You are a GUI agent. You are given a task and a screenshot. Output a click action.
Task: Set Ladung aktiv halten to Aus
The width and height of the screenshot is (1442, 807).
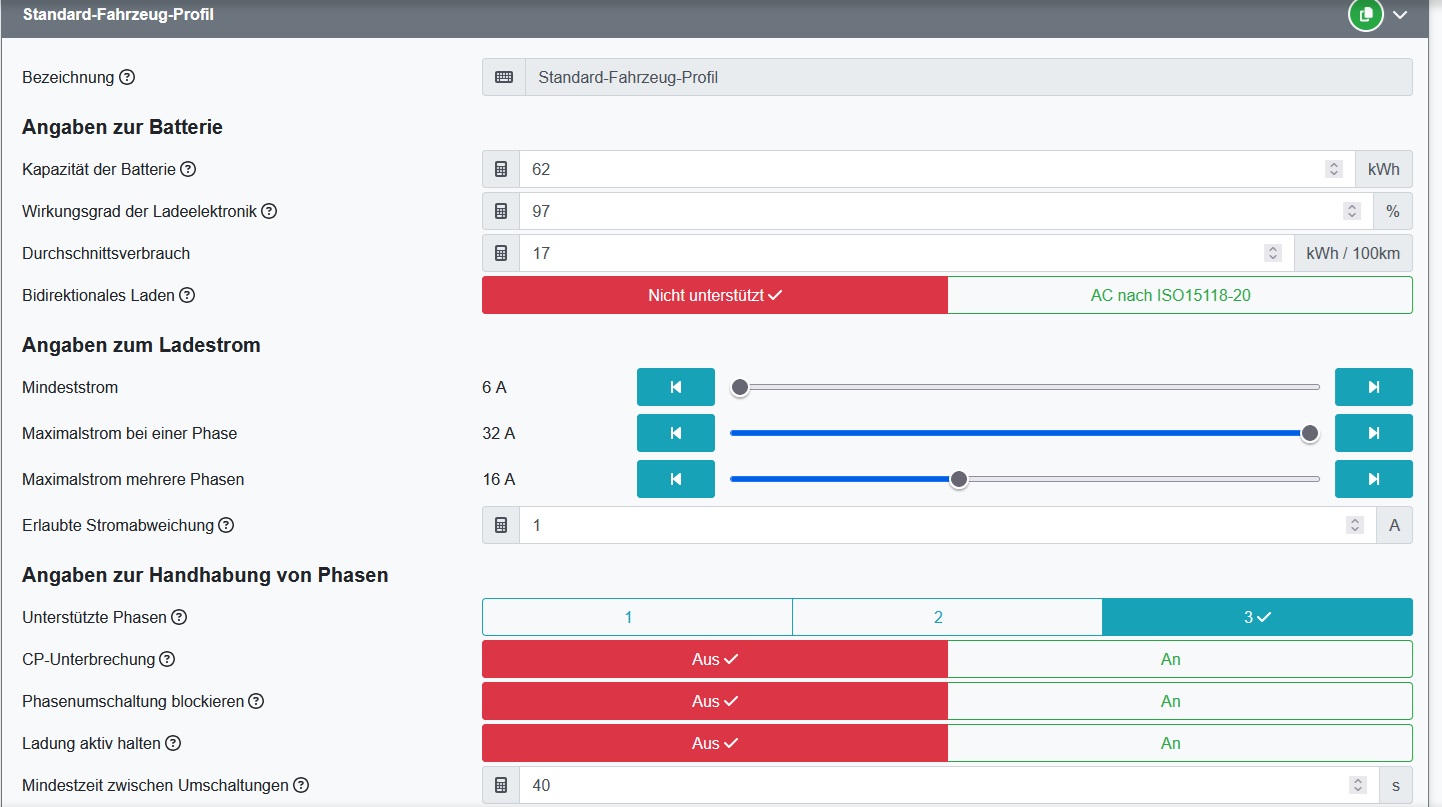[x=715, y=743]
